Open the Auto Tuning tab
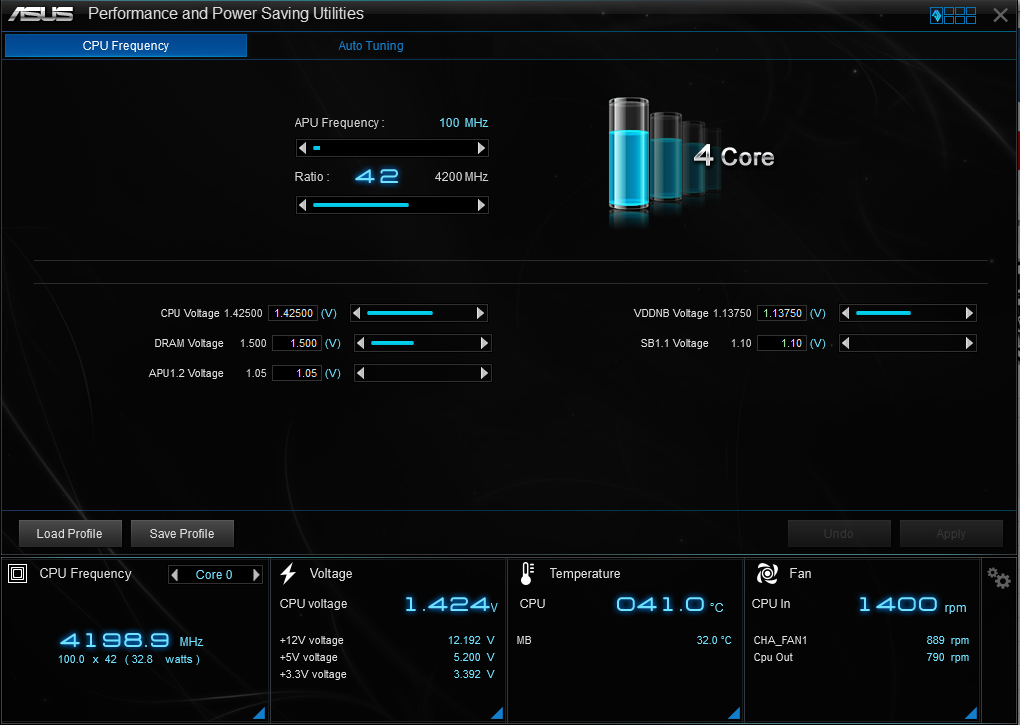This screenshot has height=725, width=1020. point(371,46)
